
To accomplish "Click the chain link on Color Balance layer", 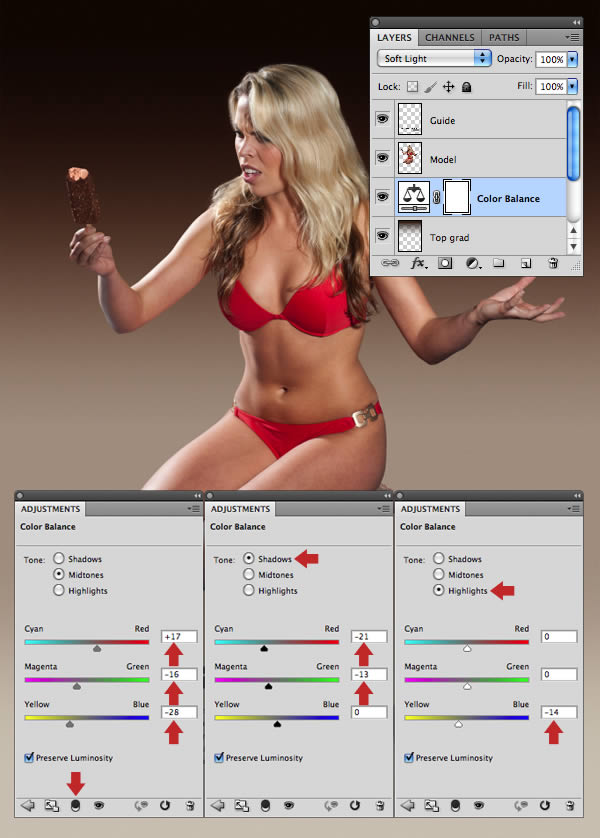I will (437, 197).
